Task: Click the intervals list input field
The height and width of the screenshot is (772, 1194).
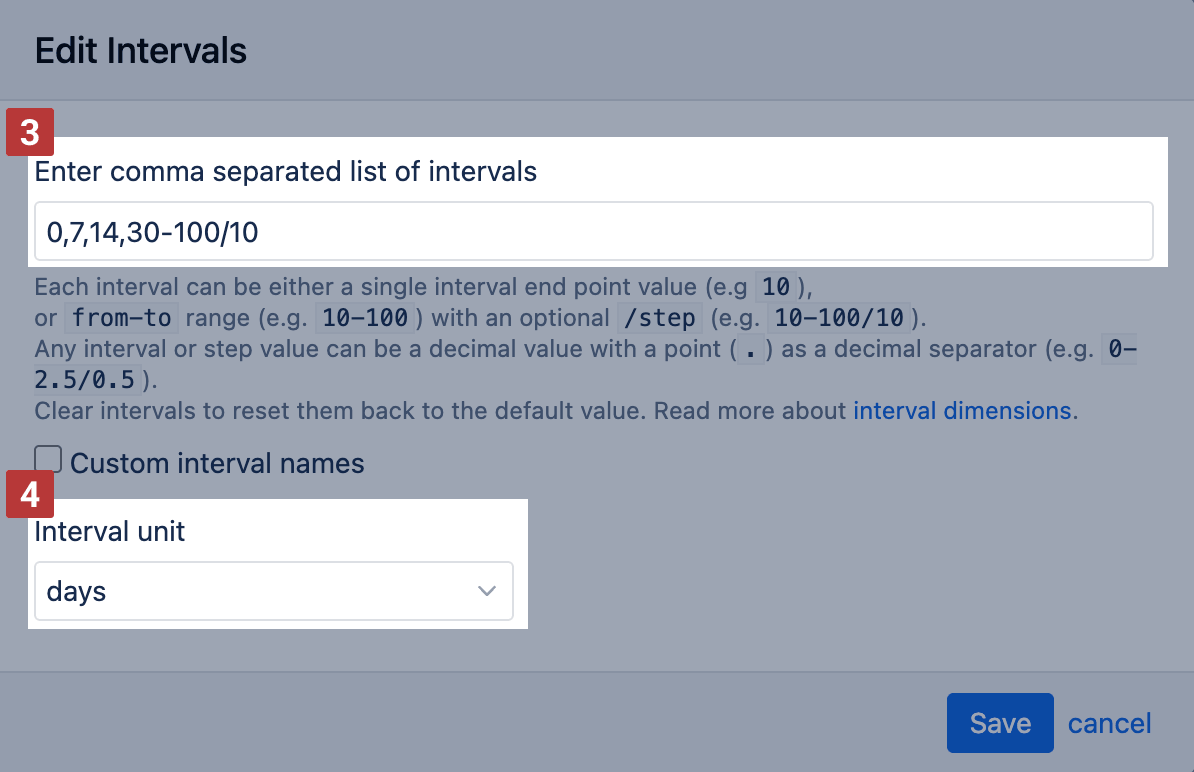Action: click(593, 231)
